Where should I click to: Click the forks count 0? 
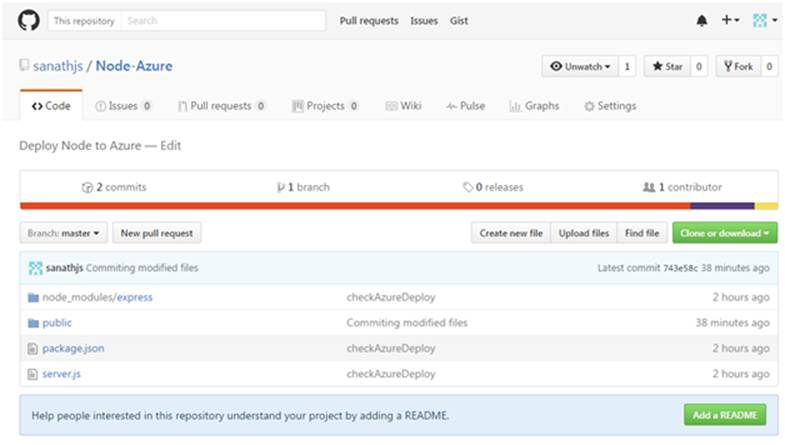769,66
